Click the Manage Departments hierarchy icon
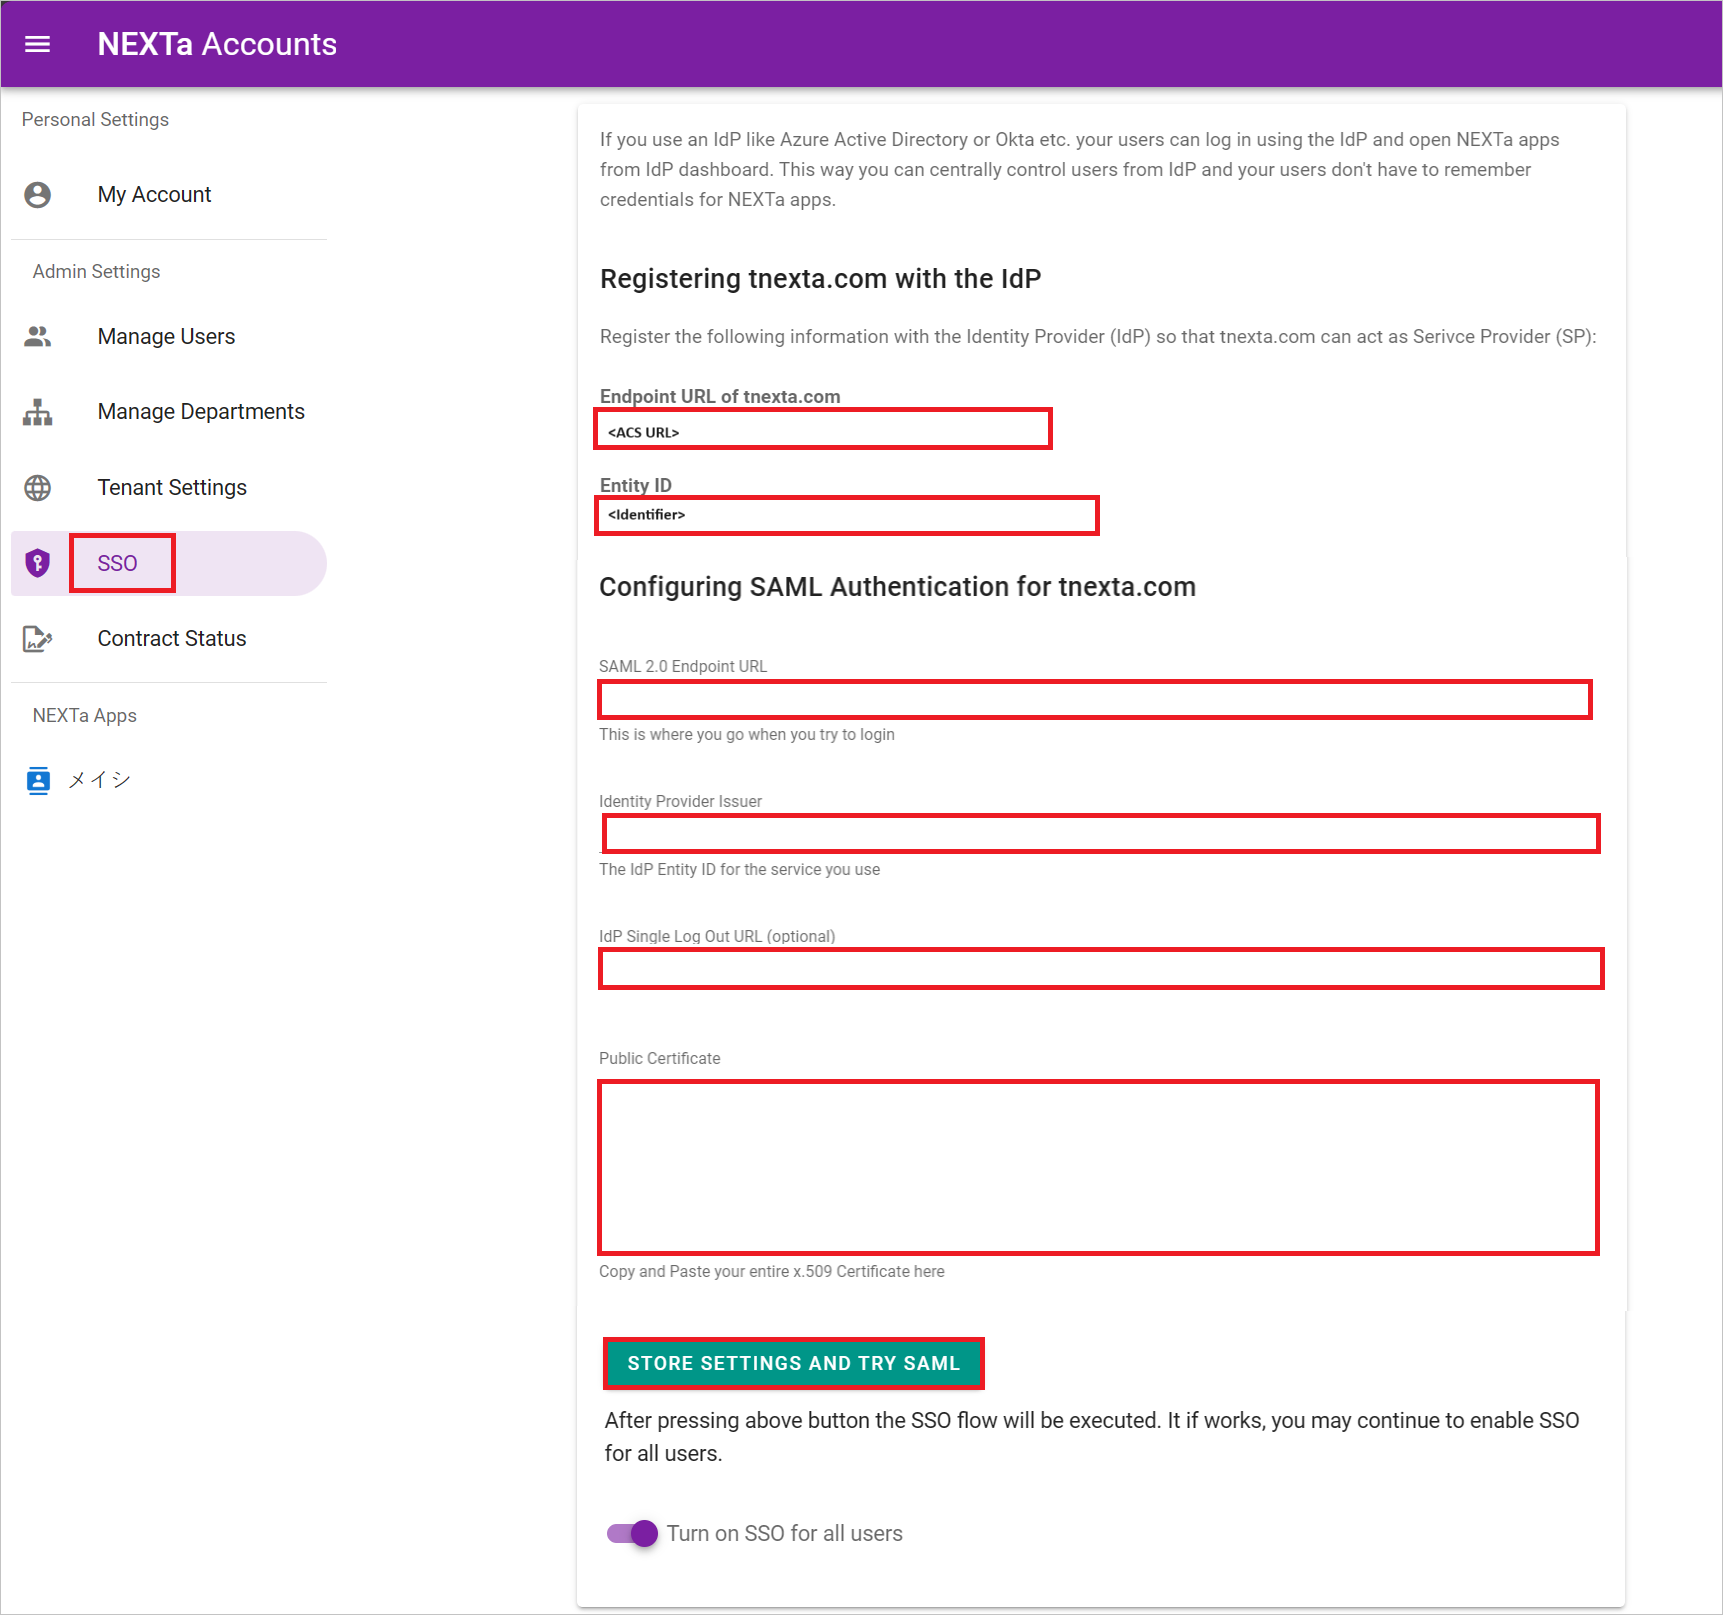 [x=37, y=411]
